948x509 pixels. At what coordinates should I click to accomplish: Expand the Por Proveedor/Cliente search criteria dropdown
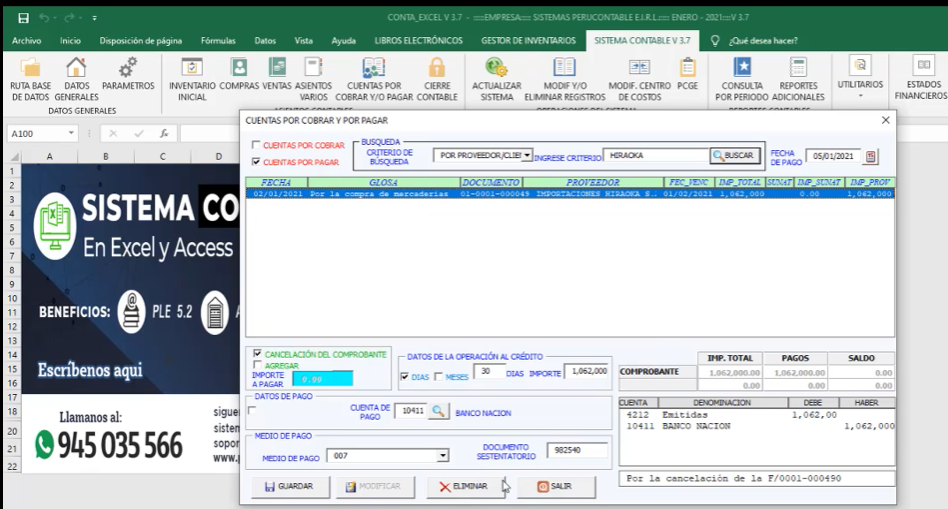click(527, 156)
